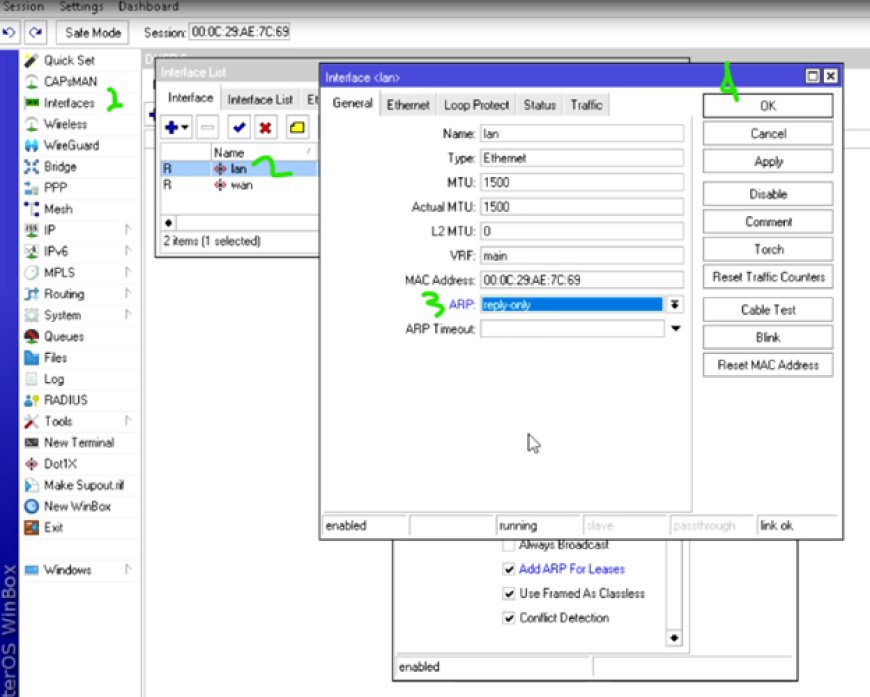Click the Reset Traffic Counters button
Viewport: 870px width, 697px height.
pyautogui.click(x=768, y=277)
